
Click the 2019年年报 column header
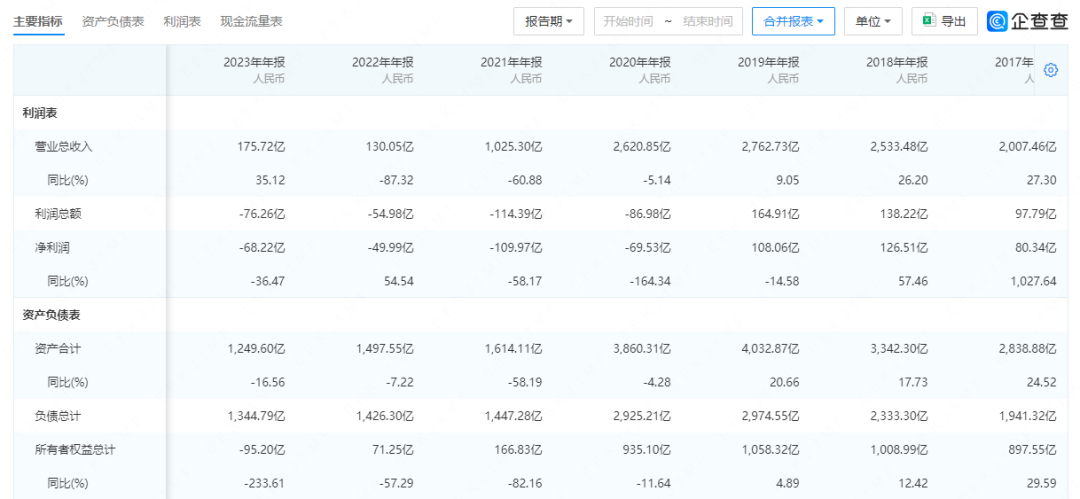(769, 62)
